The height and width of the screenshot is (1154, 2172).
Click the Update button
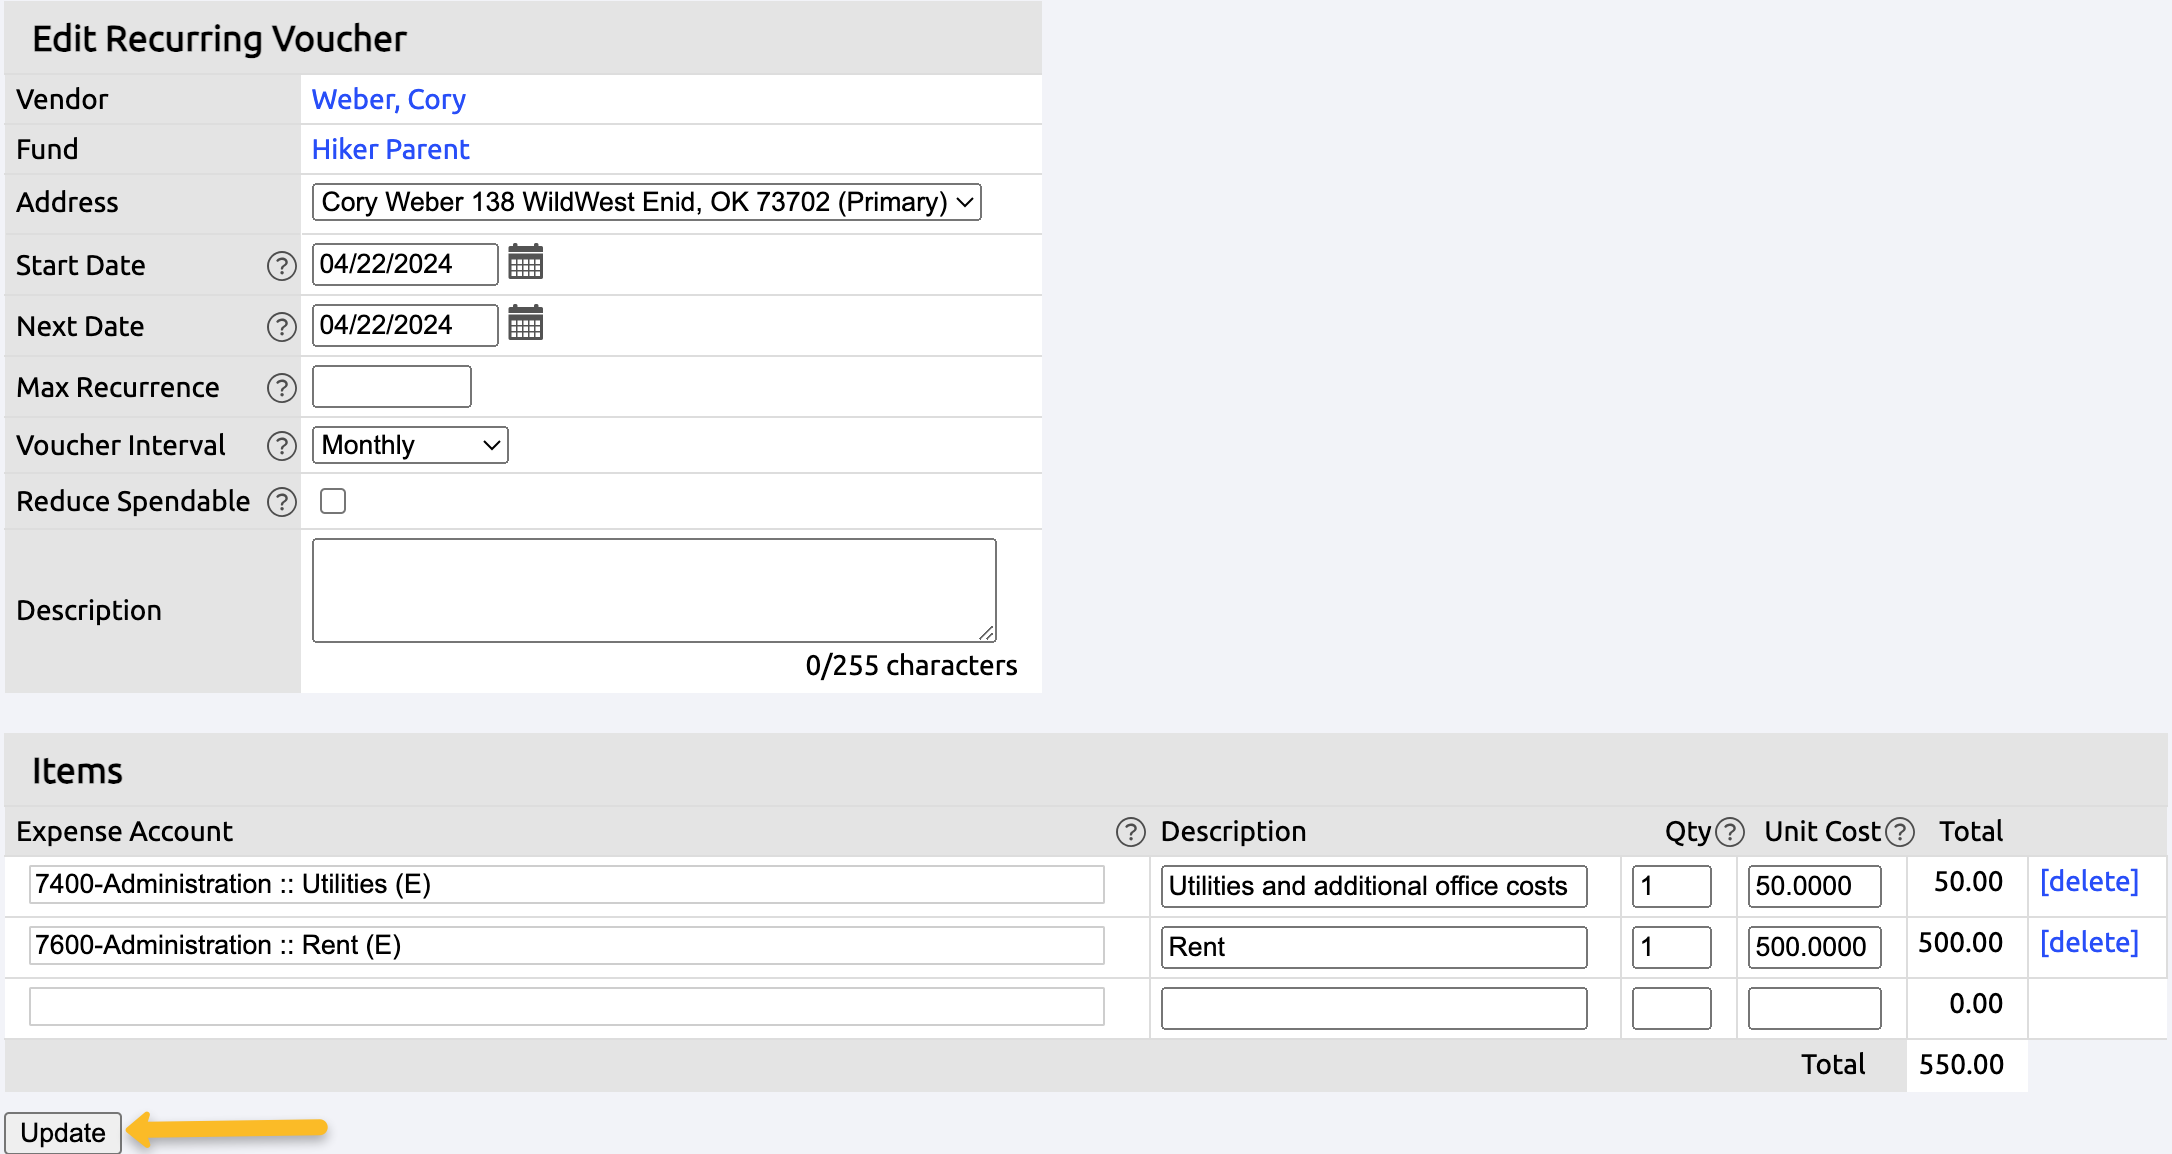[x=63, y=1133]
